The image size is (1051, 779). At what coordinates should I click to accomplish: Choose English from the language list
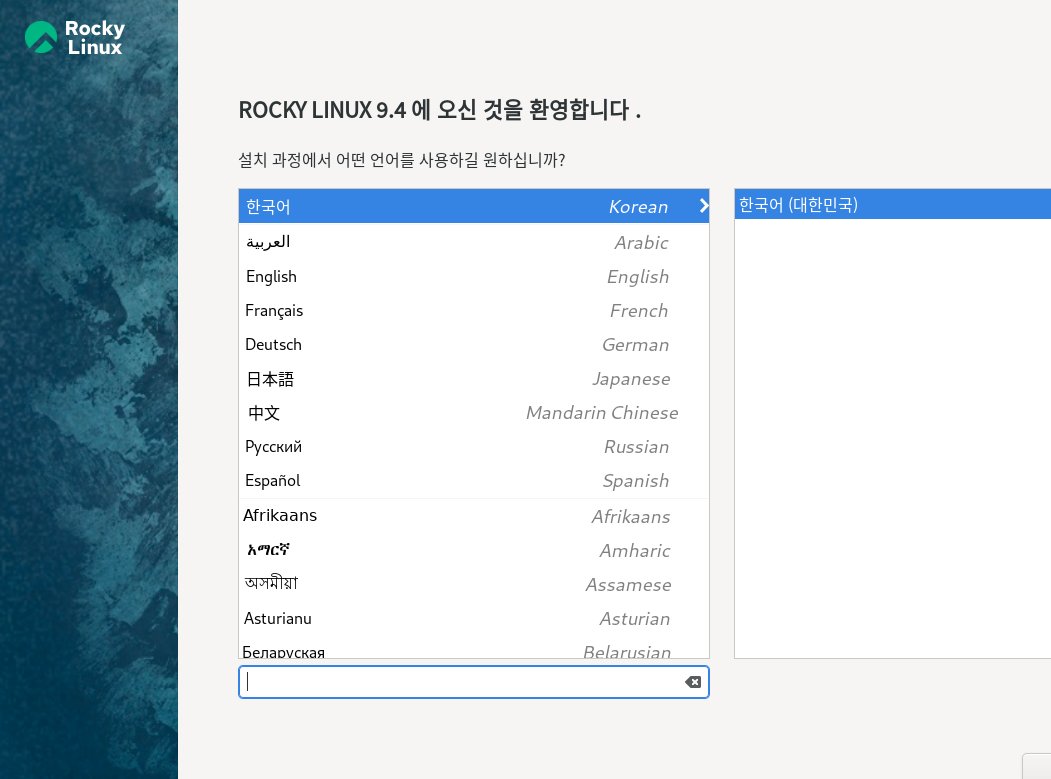(474, 276)
